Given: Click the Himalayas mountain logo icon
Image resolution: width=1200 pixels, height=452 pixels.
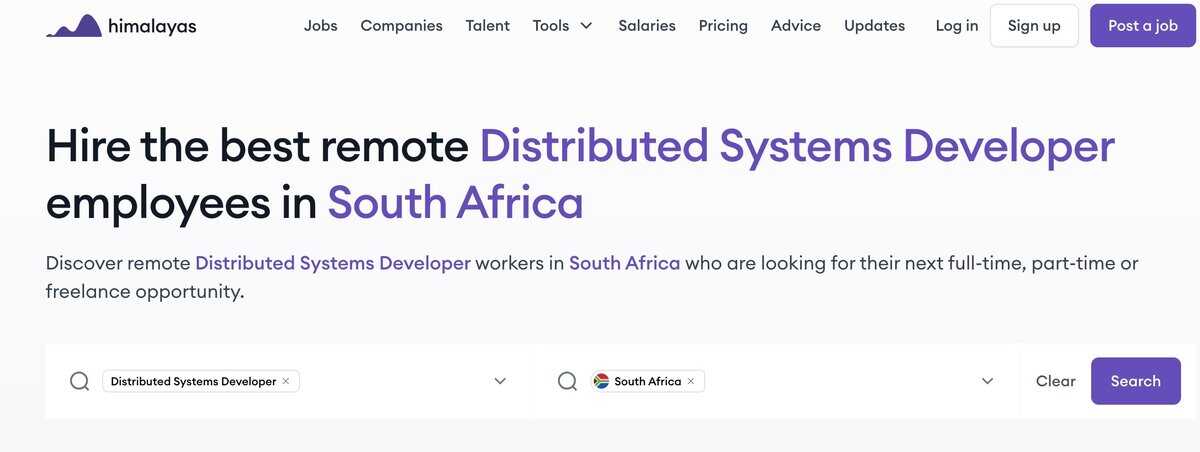Looking at the screenshot, I should pyautogui.click(x=73, y=26).
